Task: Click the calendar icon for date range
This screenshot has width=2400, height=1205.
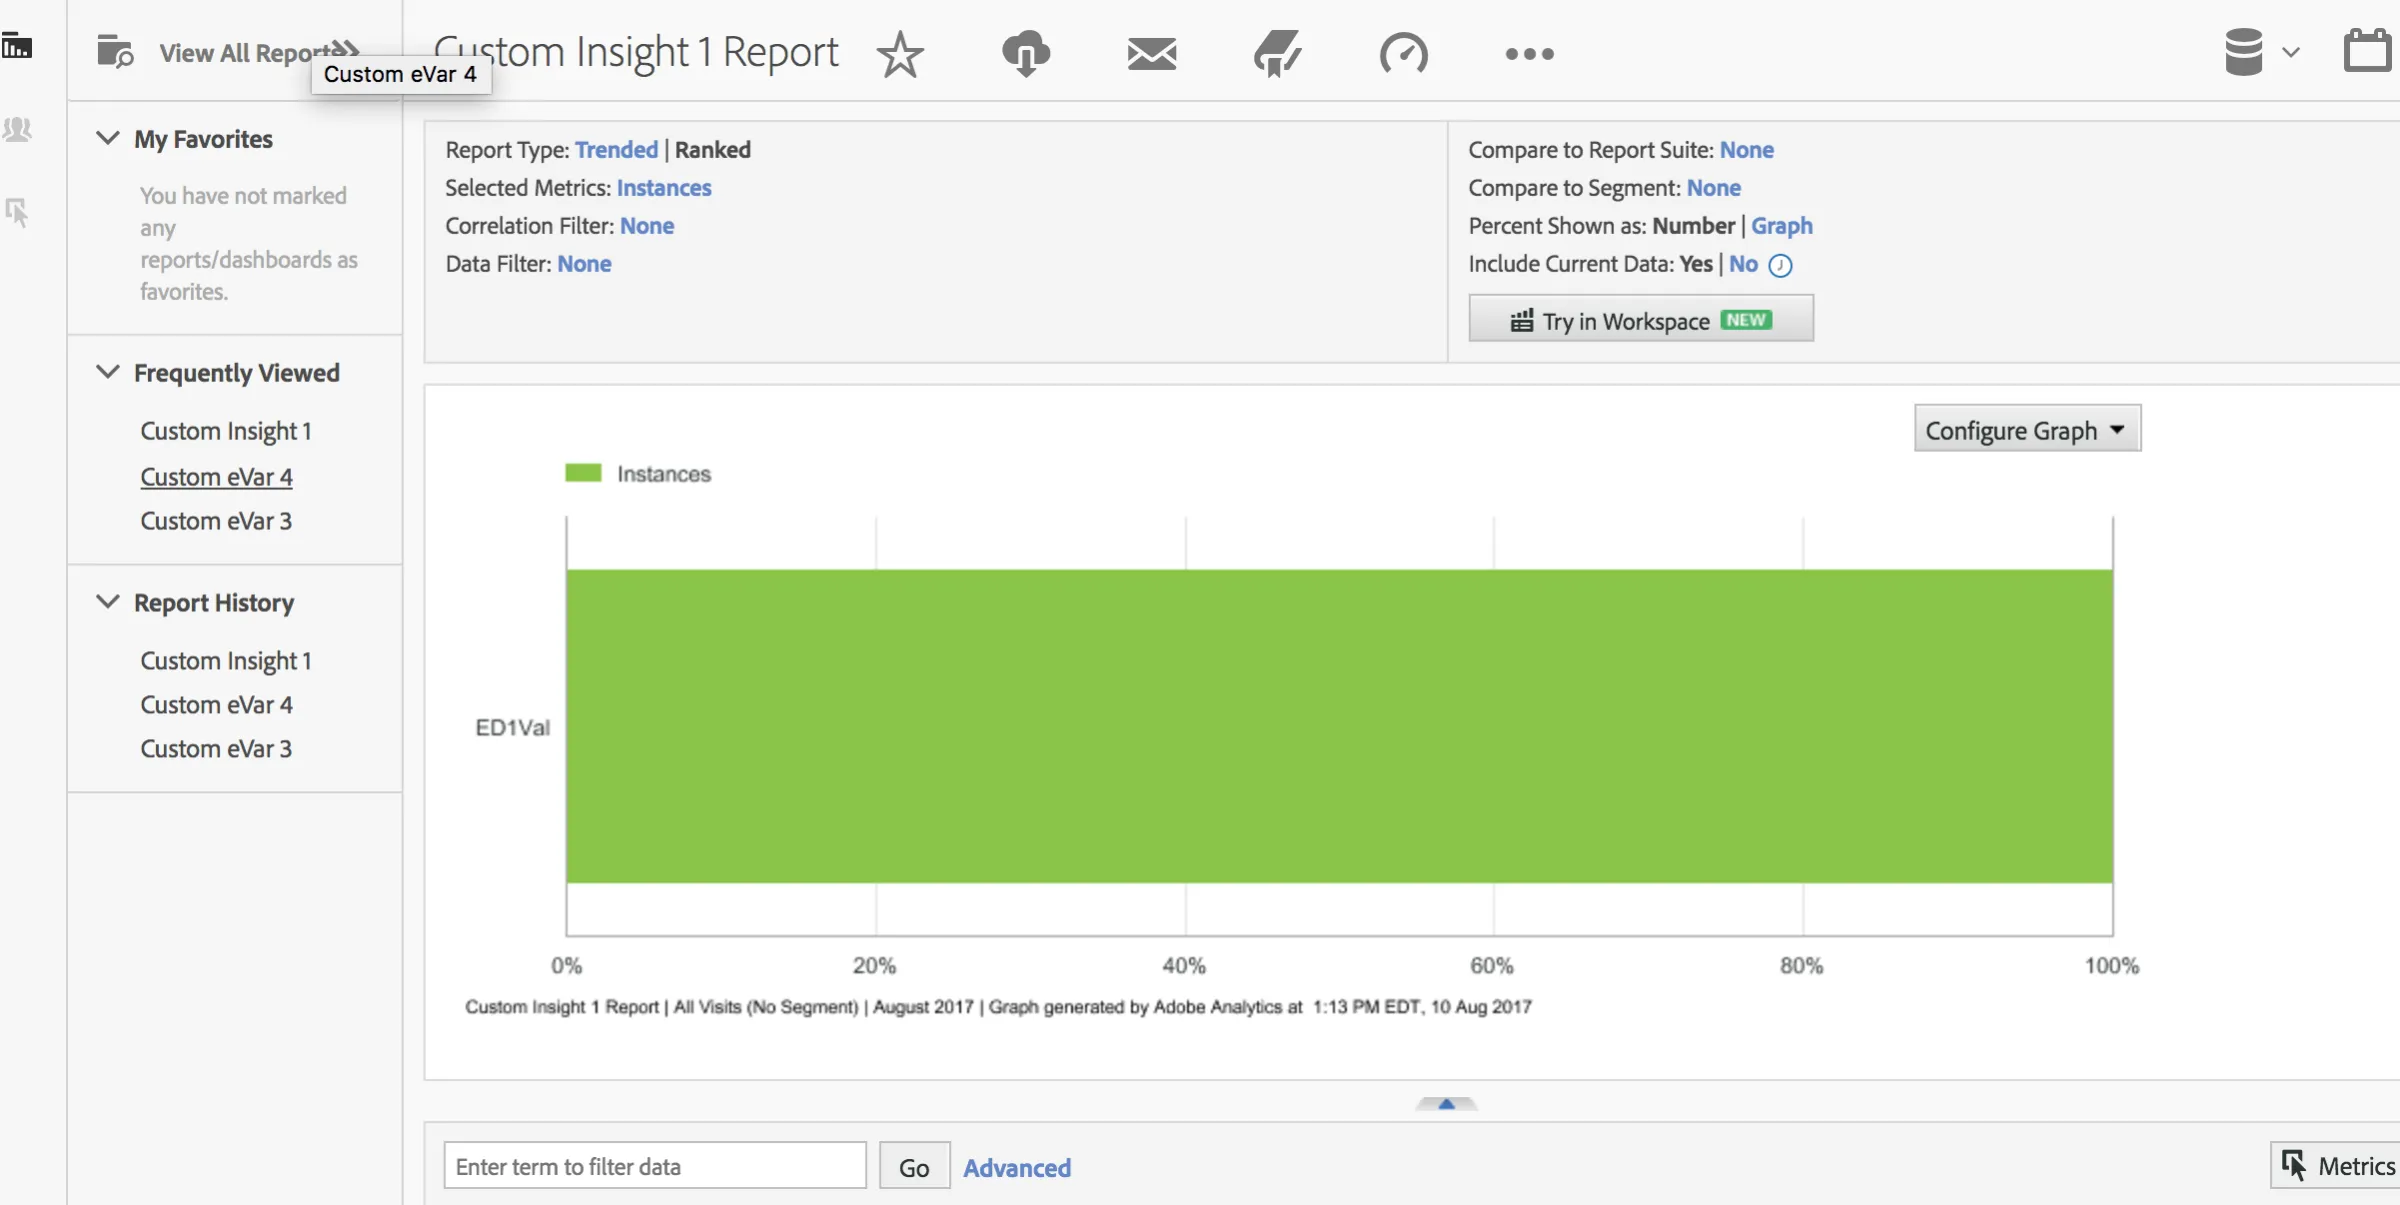Action: [2368, 49]
